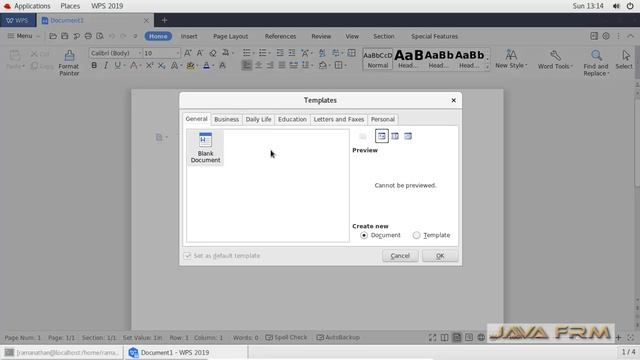Click the Open folder icon in quick toolbar
Image resolution: width=640 pixels, height=360 pixels.
pos(53,36)
